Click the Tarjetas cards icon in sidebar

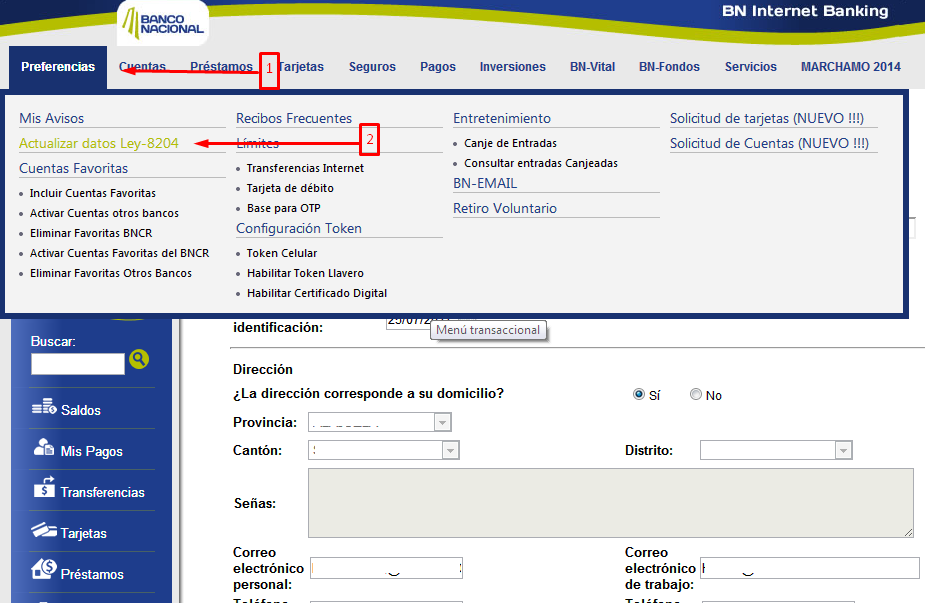(x=44, y=530)
